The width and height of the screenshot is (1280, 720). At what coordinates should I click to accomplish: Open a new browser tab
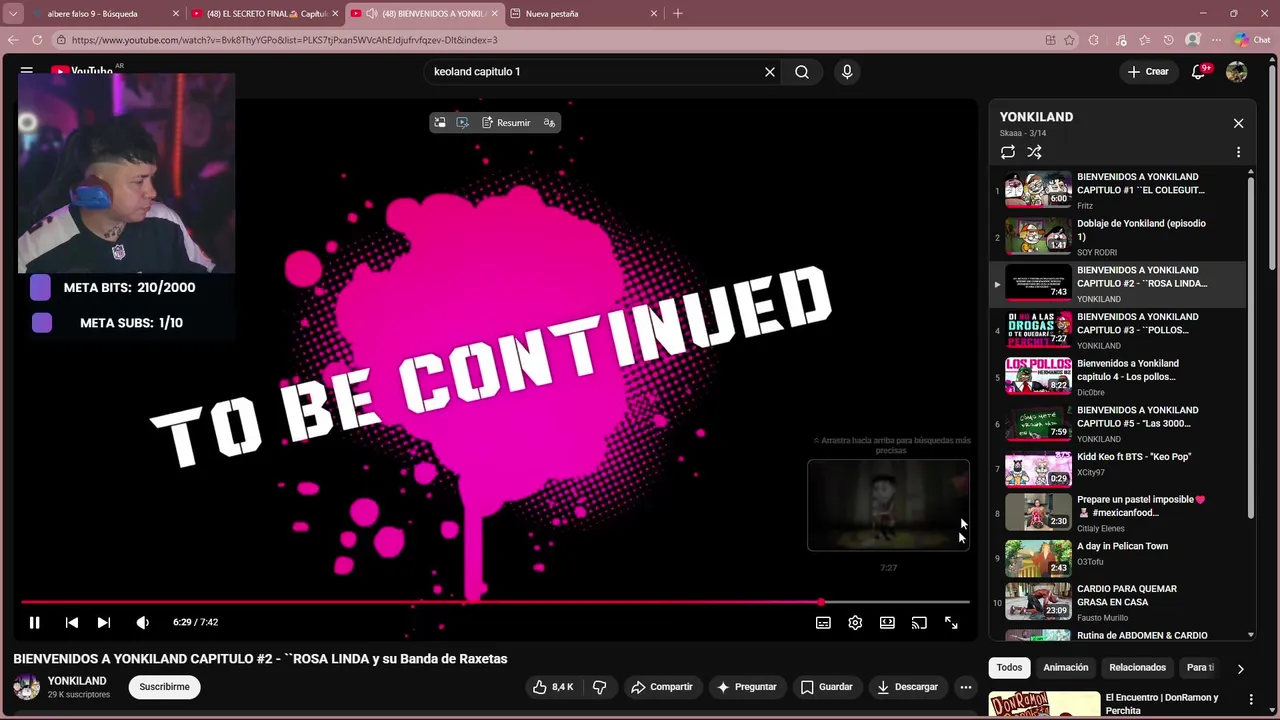pyautogui.click(x=678, y=14)
